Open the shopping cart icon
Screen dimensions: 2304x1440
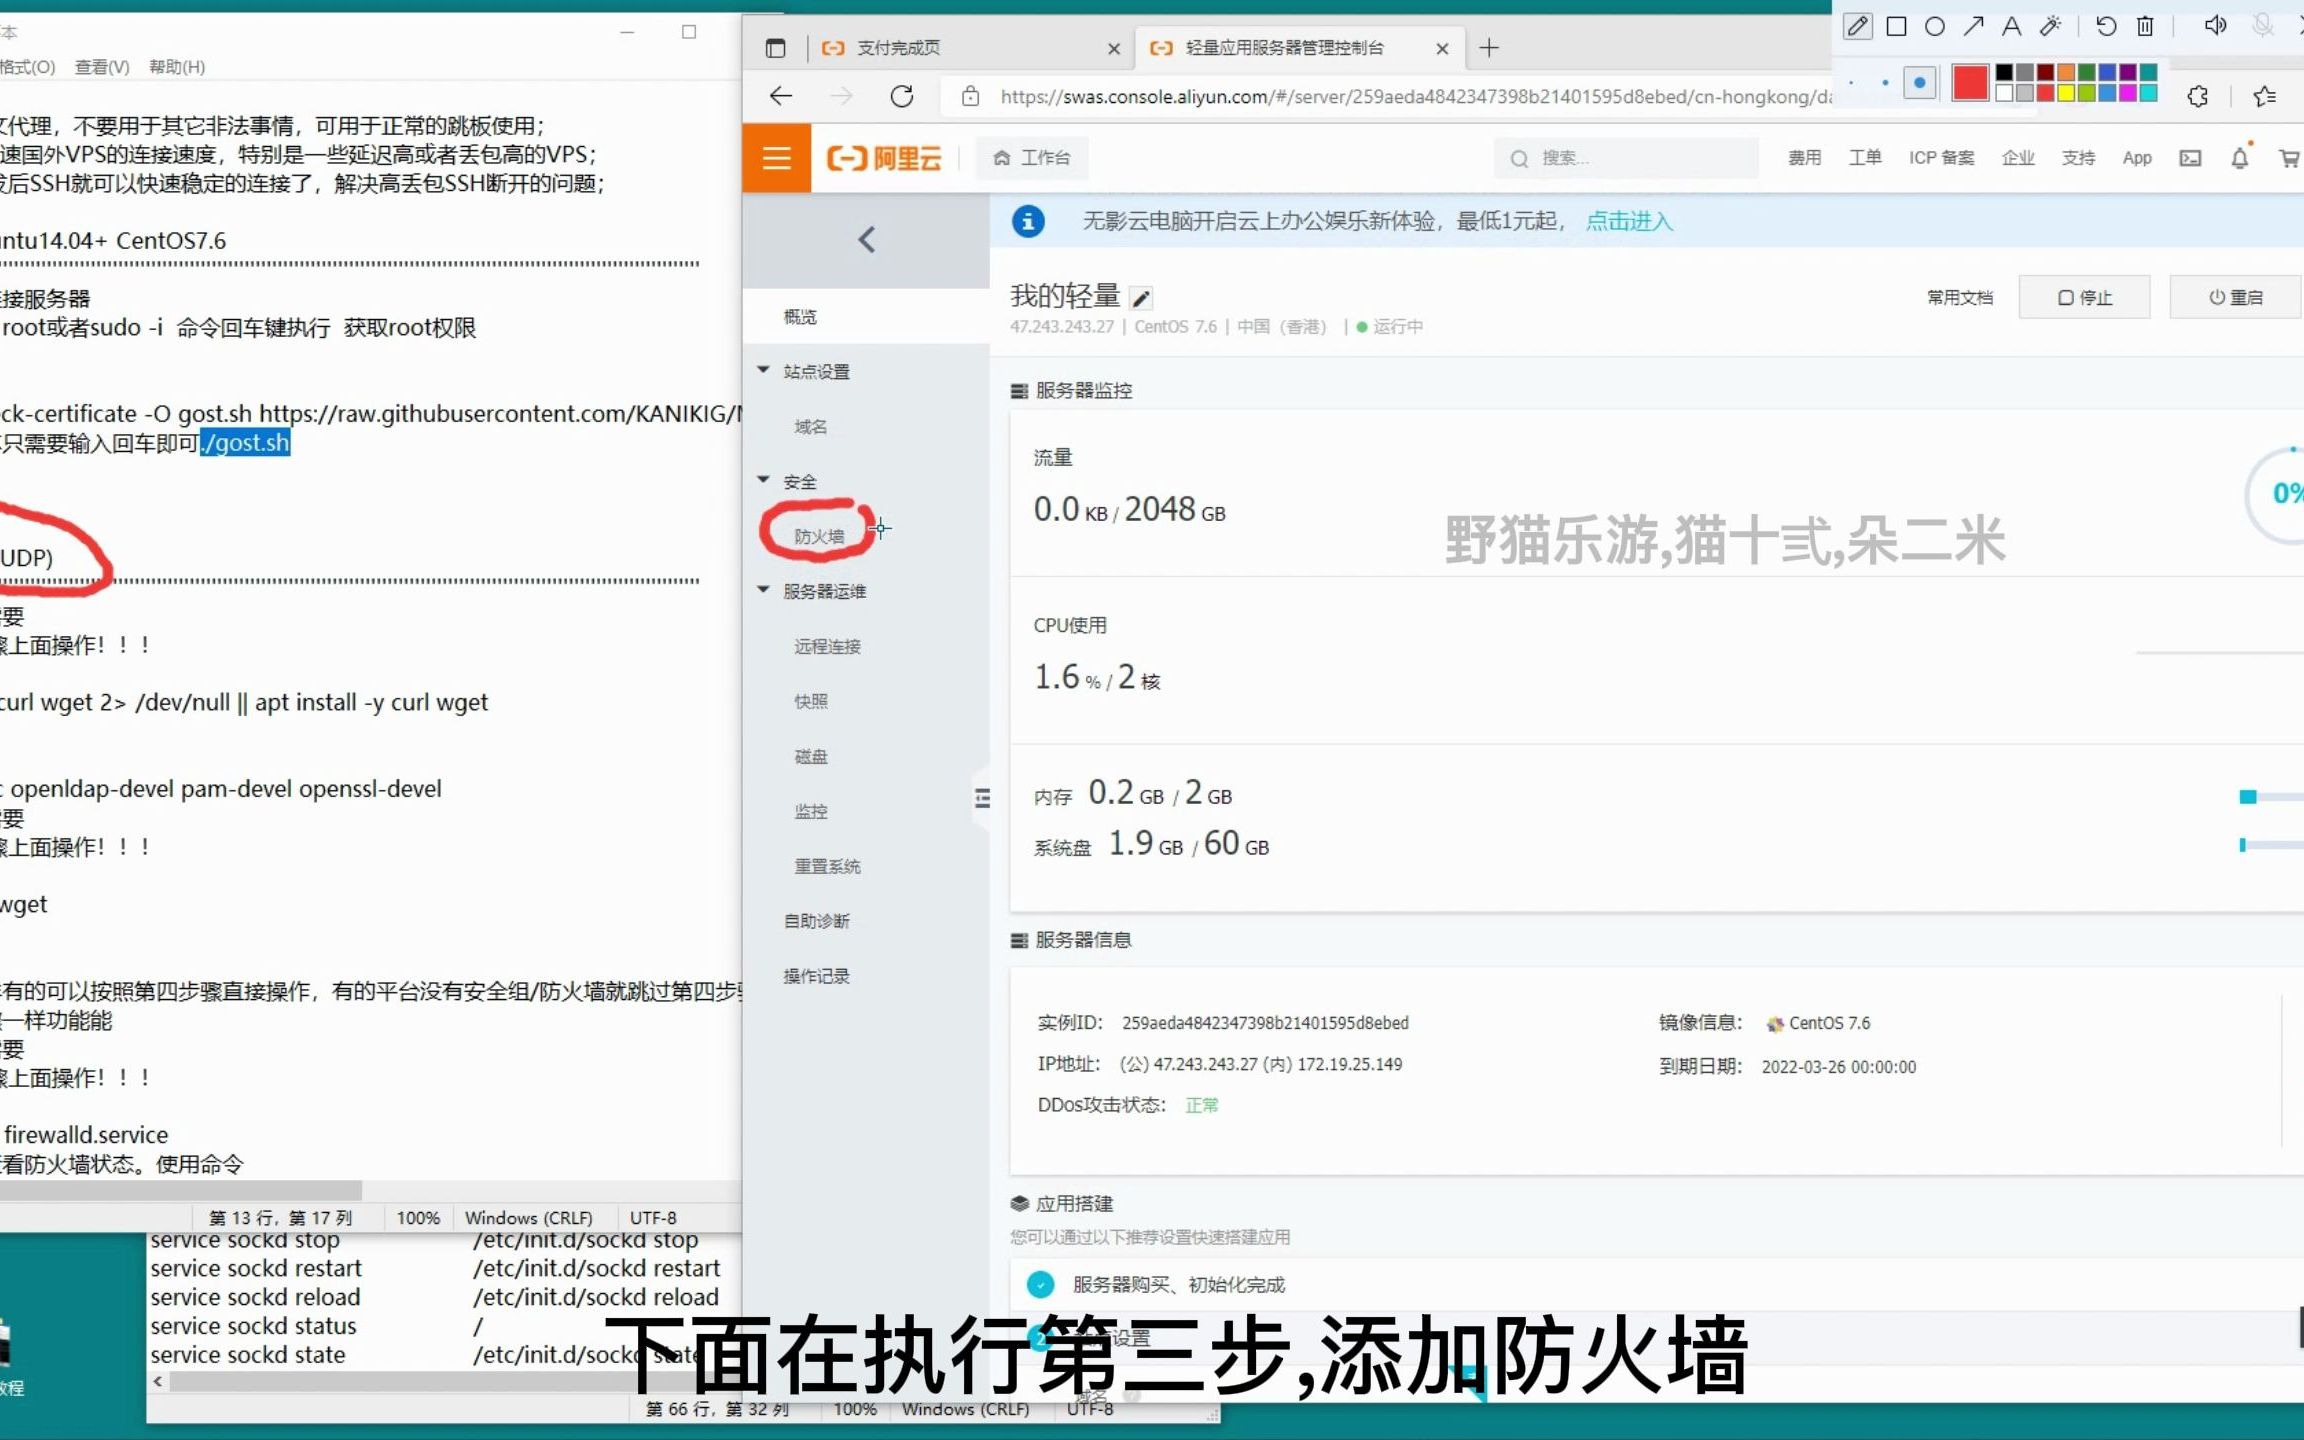pyautogui.click(x=2289, y=158)
